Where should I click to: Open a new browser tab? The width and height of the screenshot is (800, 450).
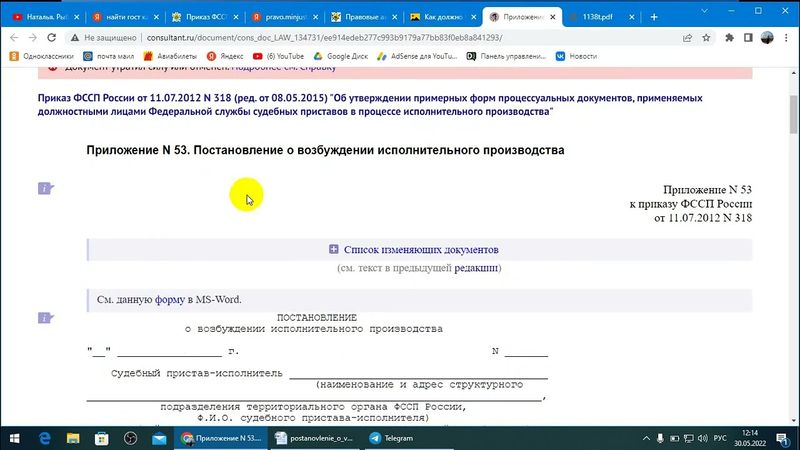point(654,17)
